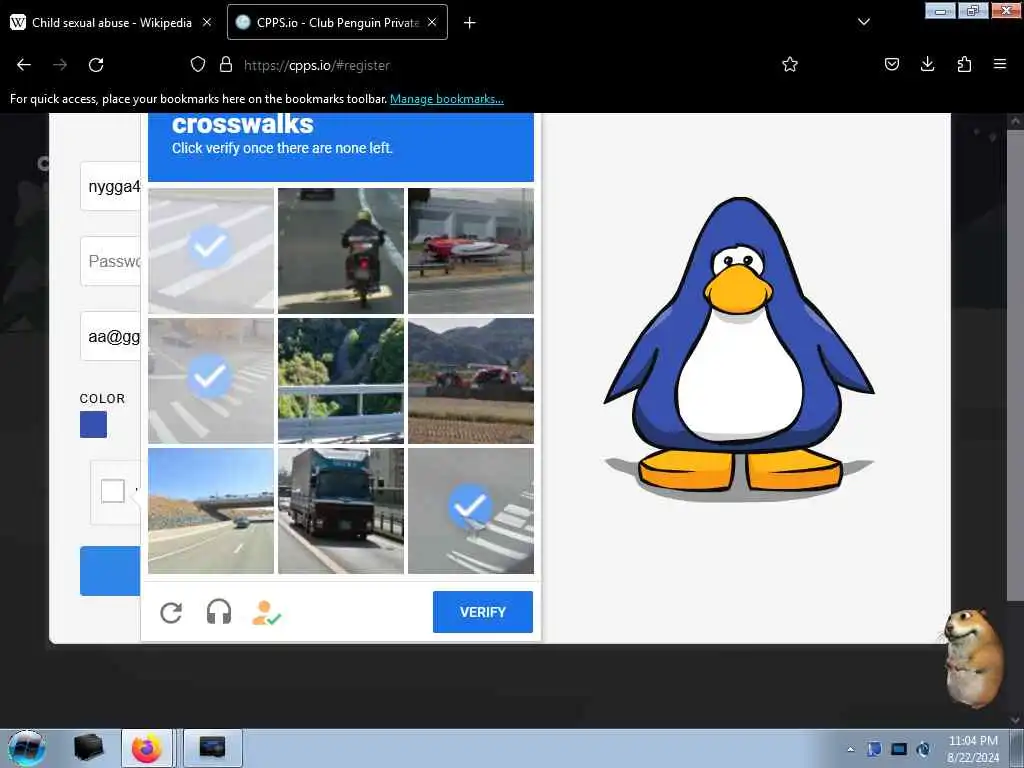Image resolution: width=1024 pixels, height=768 pixels.
Task: Bookmark this page with the star icon
Action: pyautogui.click(x=790, y=64)
